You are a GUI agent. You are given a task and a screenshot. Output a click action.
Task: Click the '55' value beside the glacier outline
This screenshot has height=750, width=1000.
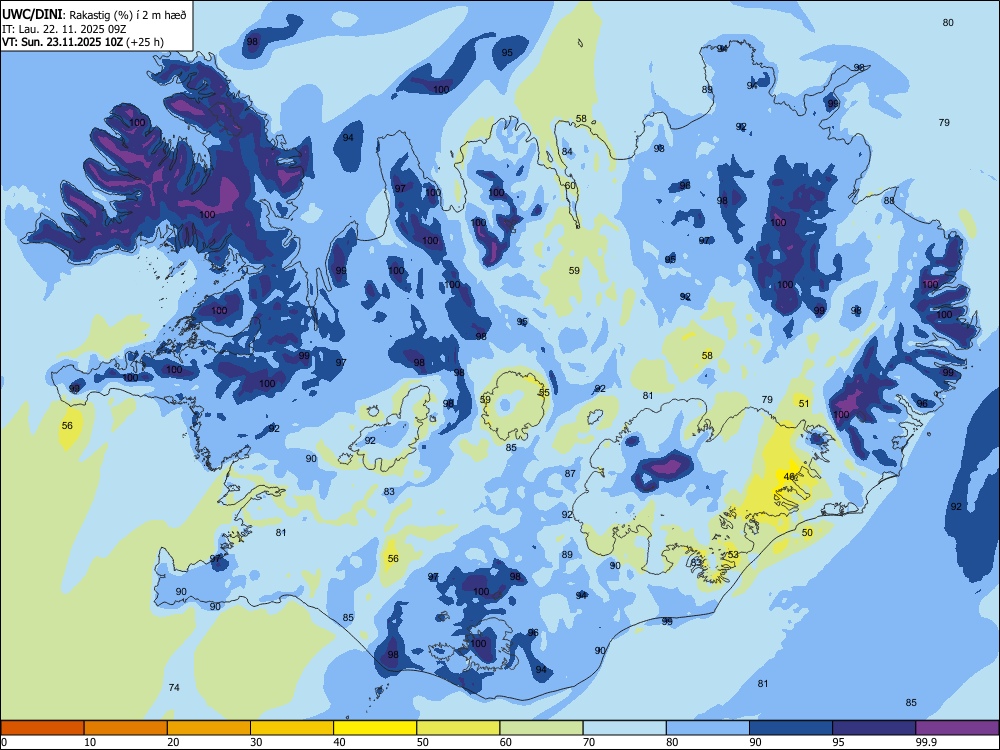click(544, 392)
